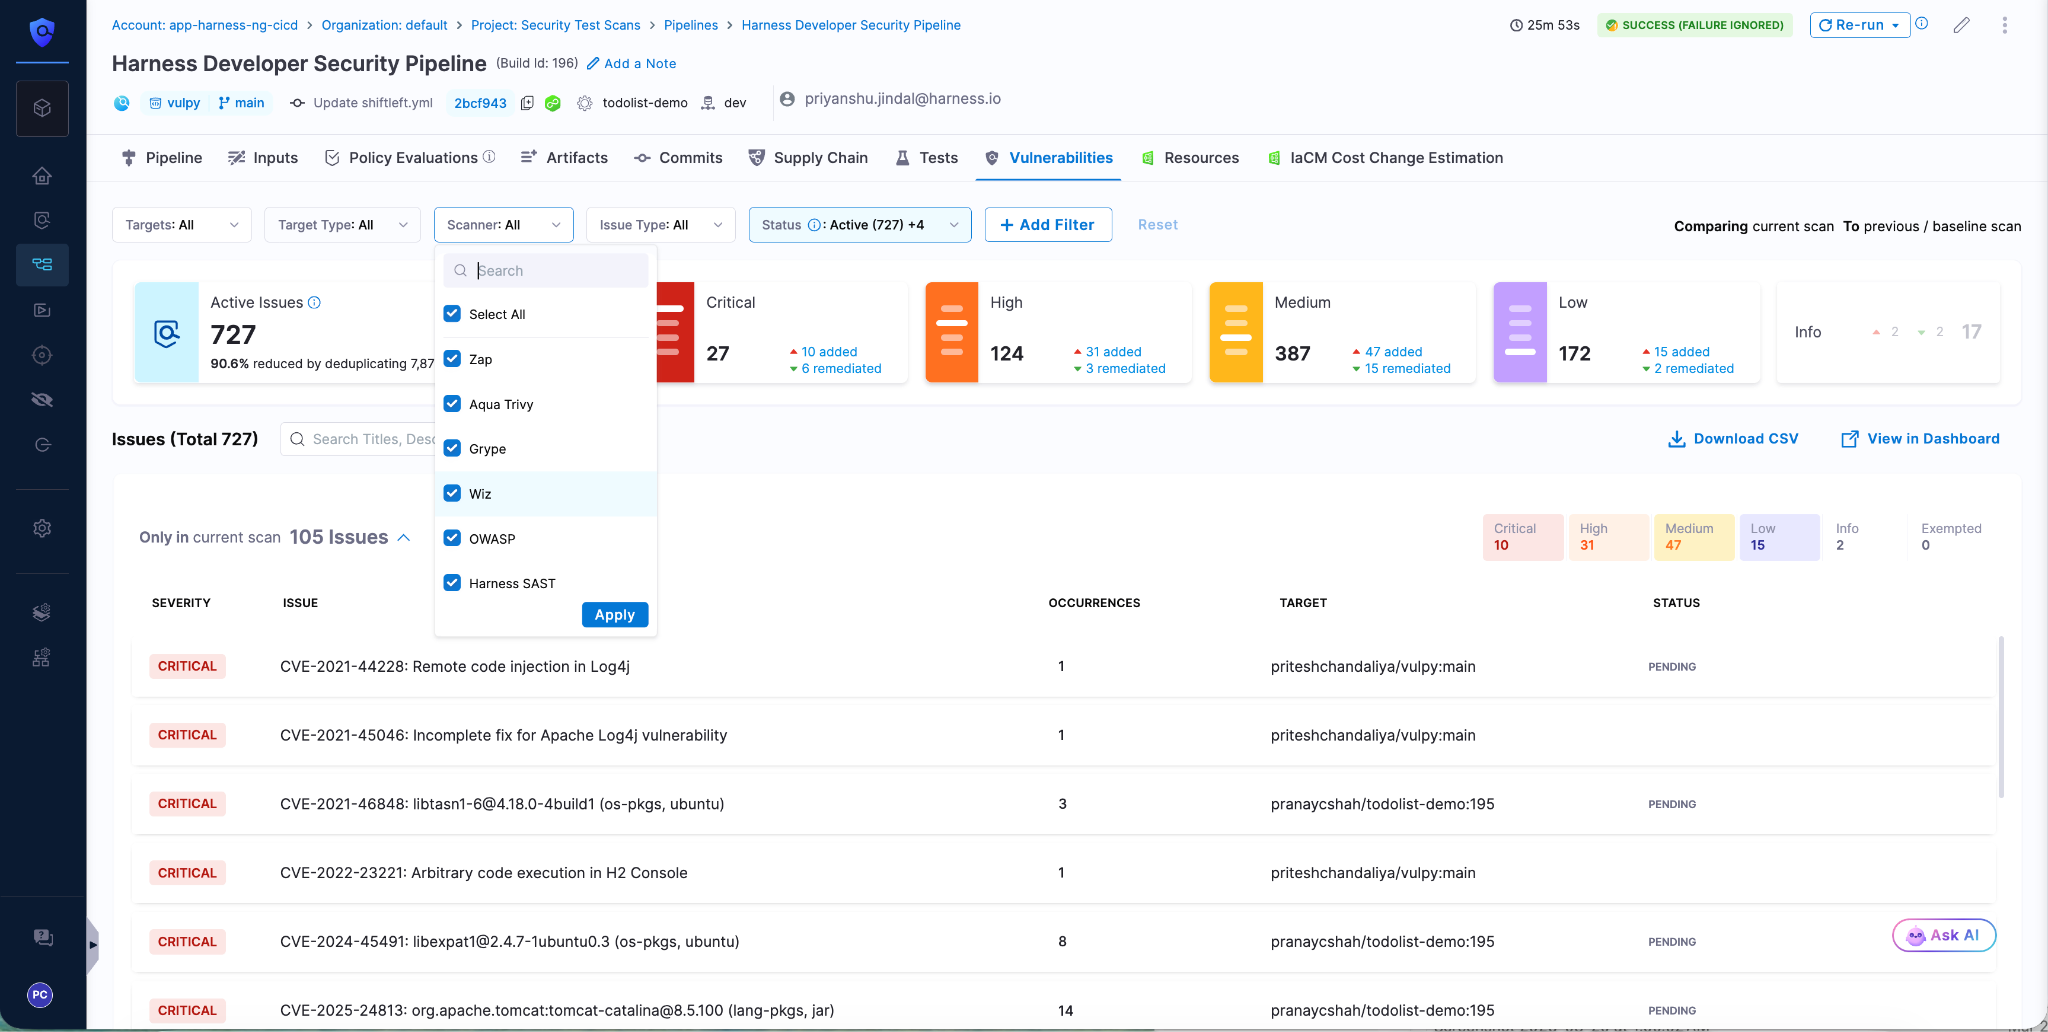
Task: Open the Supply Chain tab
Action: point(808,158)
